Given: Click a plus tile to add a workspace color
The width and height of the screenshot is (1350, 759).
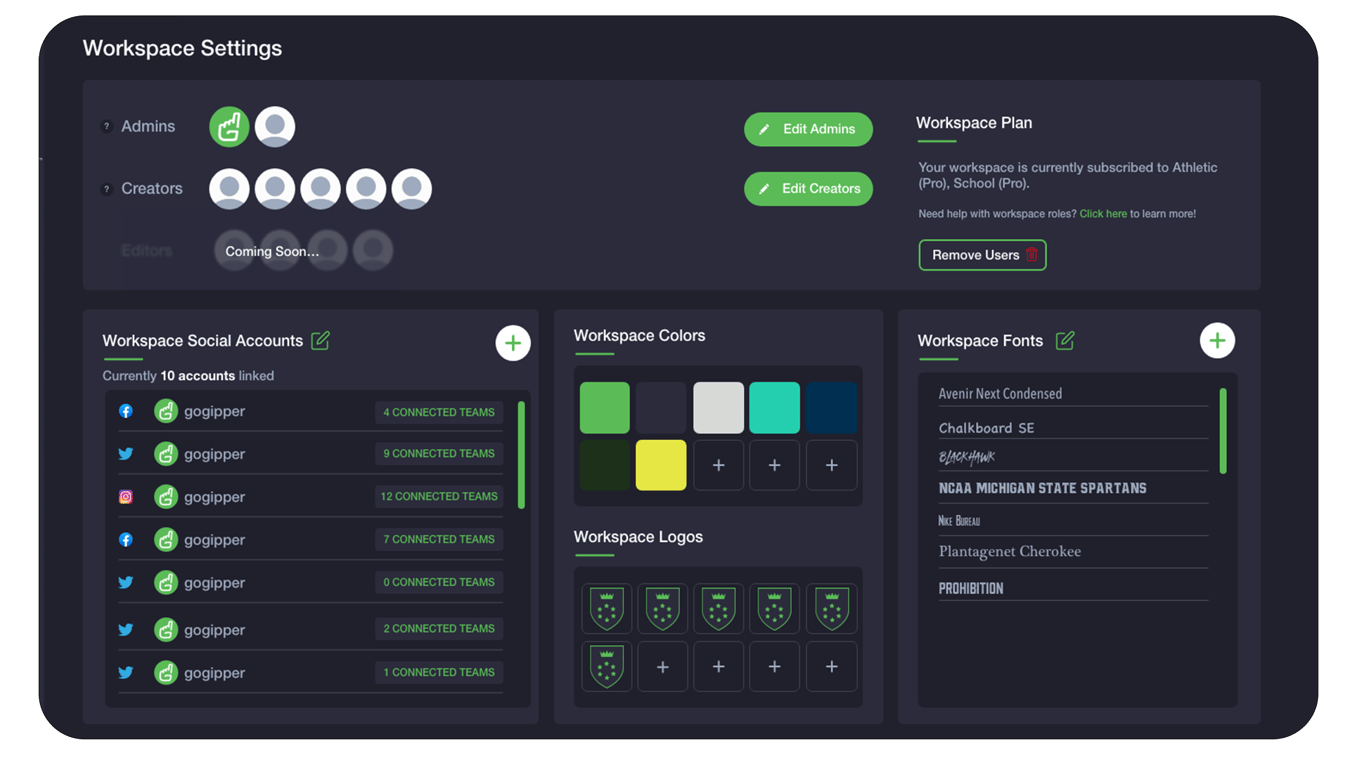Looking at the screenshot, I should (718, 464).
